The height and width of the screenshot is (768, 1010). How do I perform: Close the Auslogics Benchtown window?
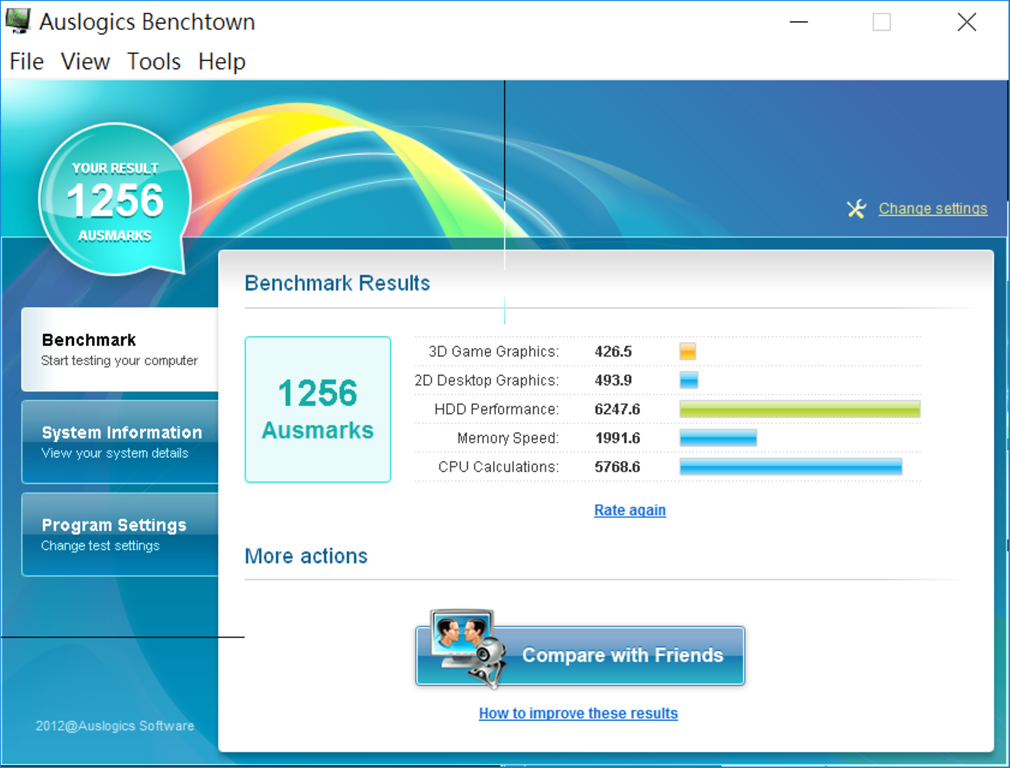[x=966, y=22]
